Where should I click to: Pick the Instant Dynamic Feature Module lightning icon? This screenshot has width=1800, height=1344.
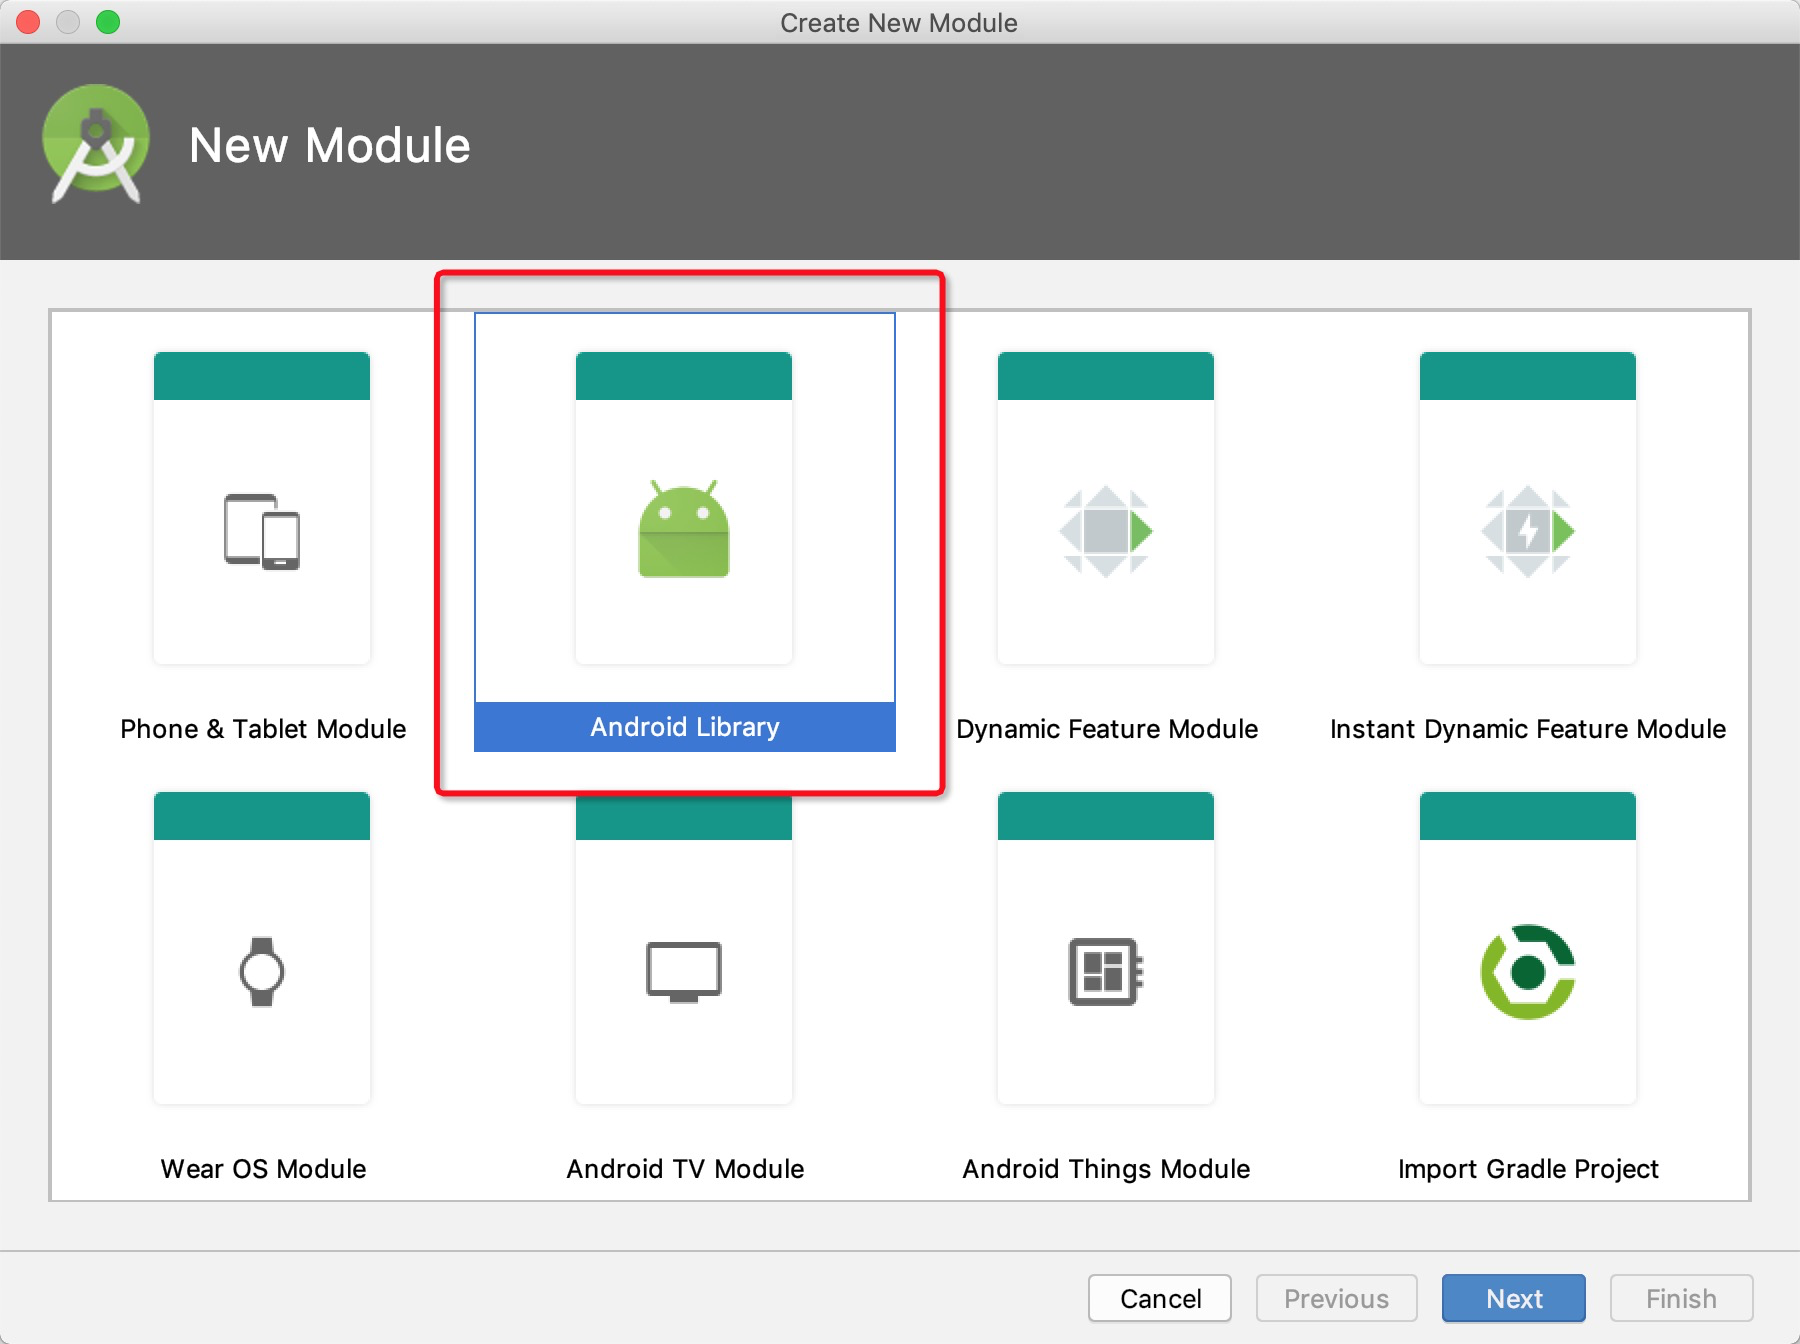pos(1528,531)
